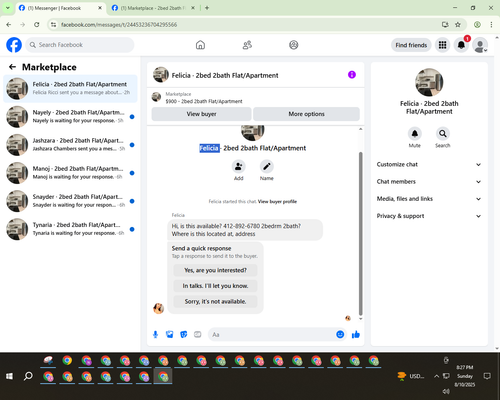Close the Marketplace browser tab
This screenshot has width=500, height=400.
click(x=193, y=8)
